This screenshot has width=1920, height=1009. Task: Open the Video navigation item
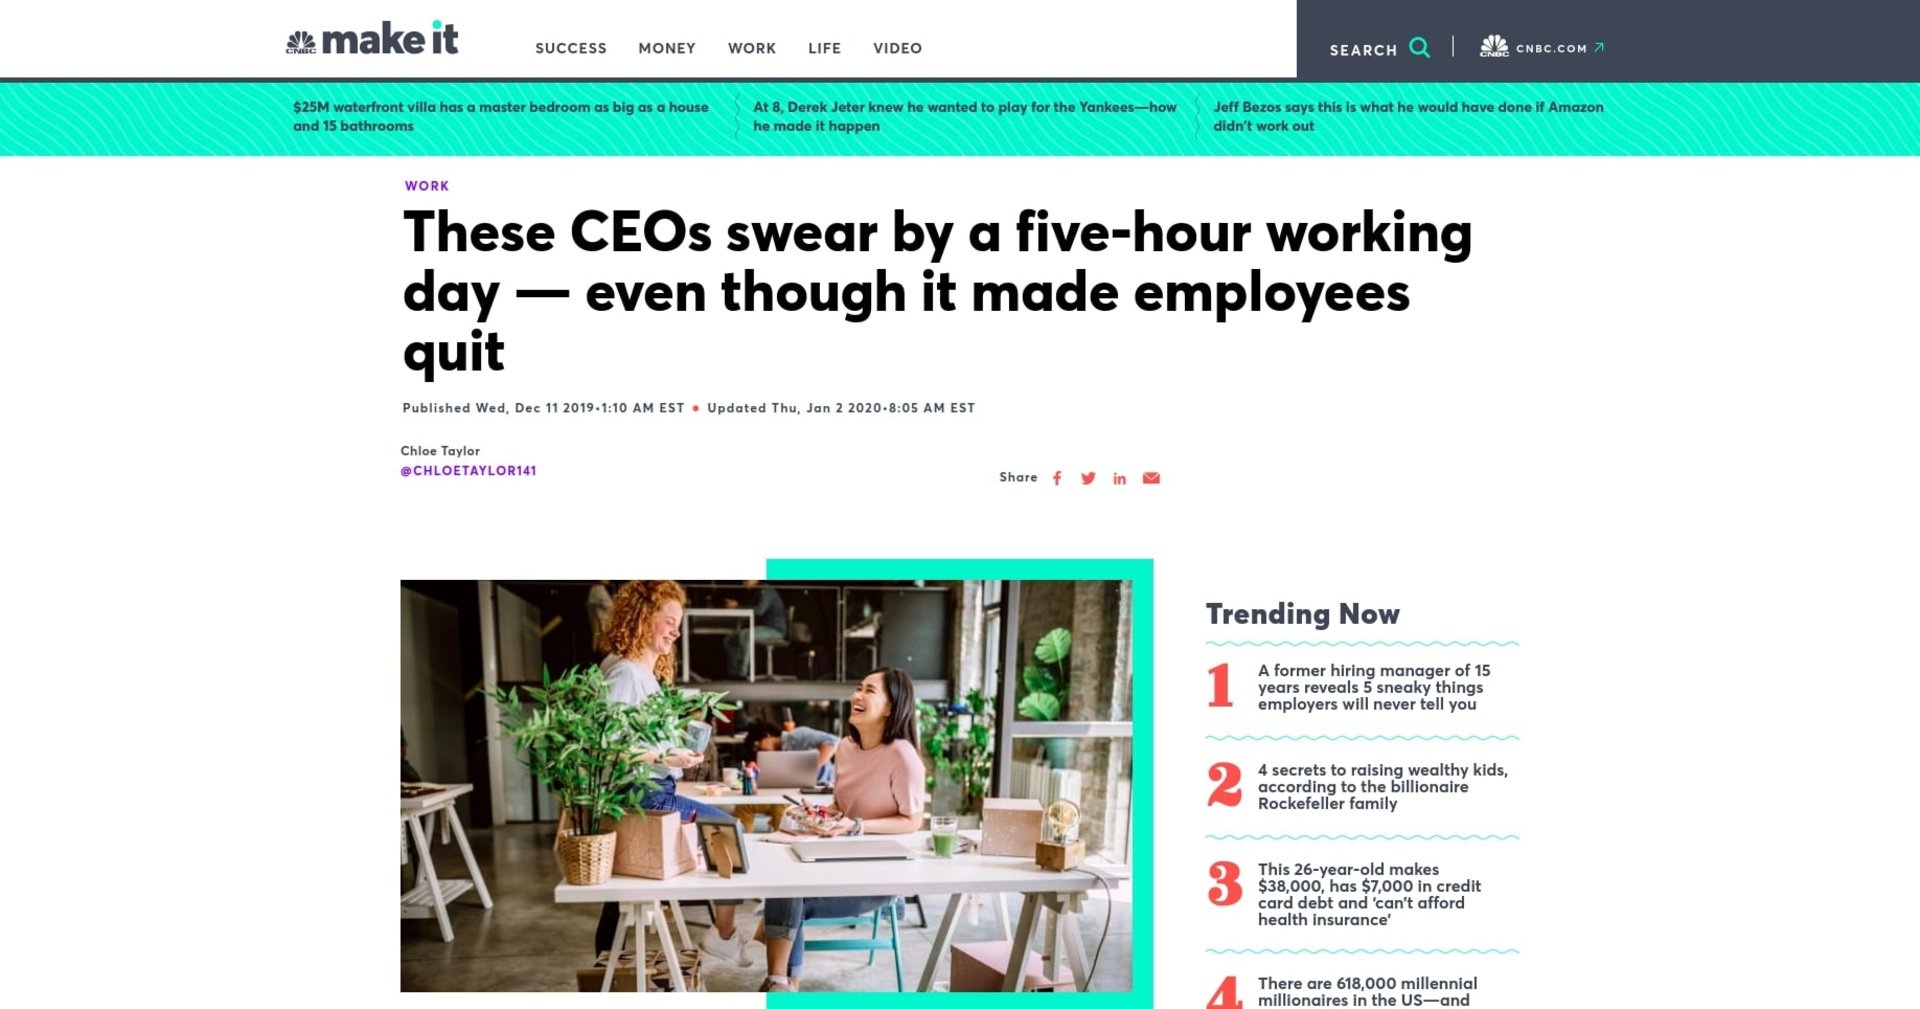tap(897, 48)
